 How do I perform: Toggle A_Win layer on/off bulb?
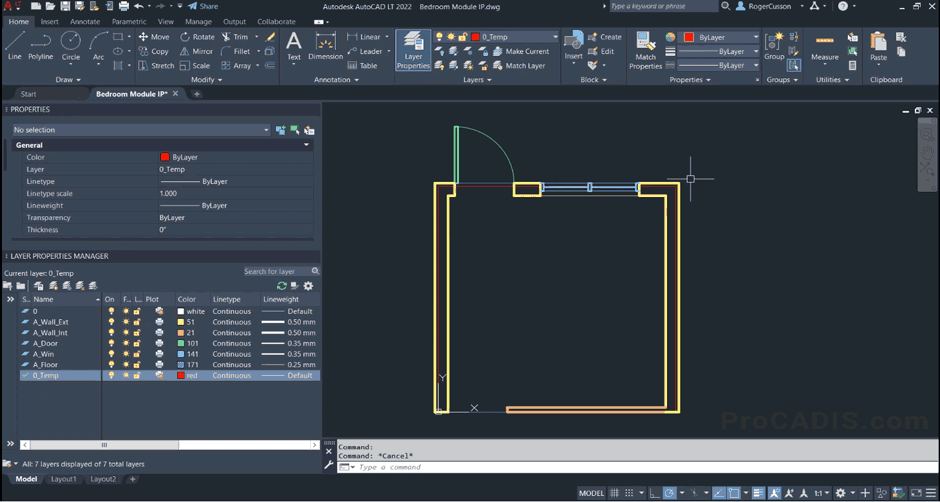(x=111, y=354)
